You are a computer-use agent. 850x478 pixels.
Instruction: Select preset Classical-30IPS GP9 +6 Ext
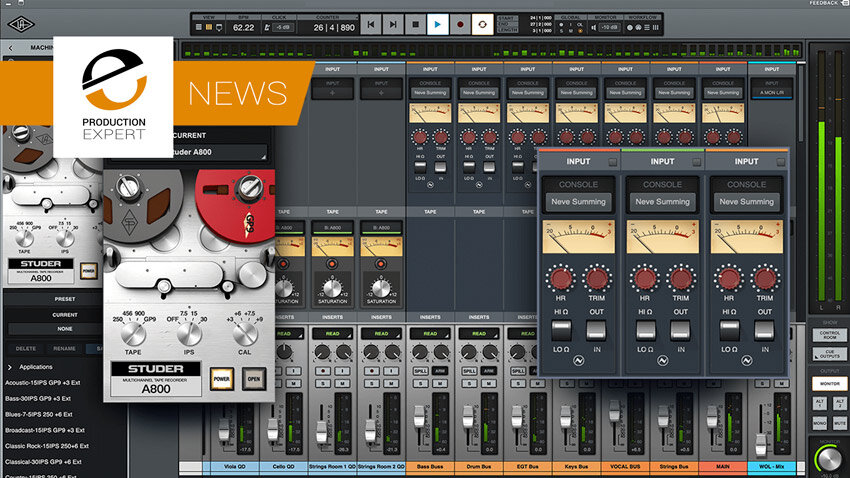click(x=43, y=462)
